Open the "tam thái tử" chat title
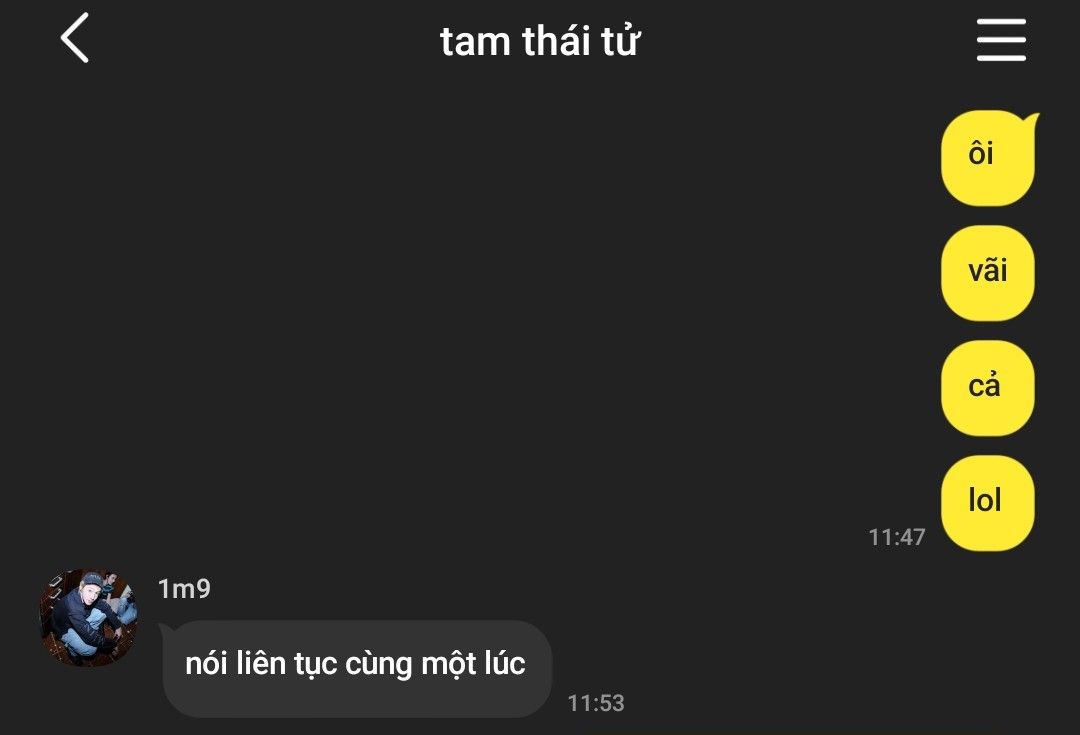The width and height of the screenshot is (1080, 735). (x=540, y=41)
